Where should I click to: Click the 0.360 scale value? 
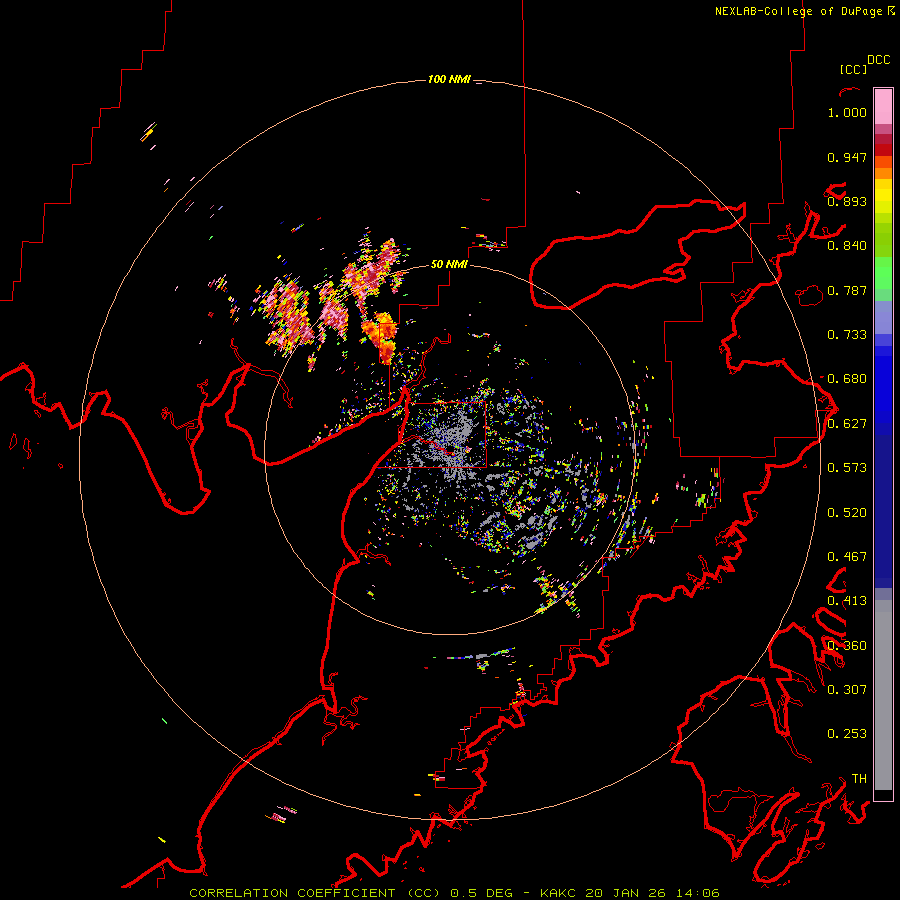(847, 646)
